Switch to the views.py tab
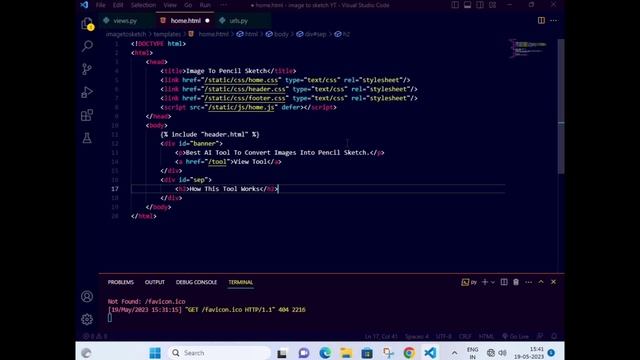This screenshot has width=640, height=360. tap(125, 20)
